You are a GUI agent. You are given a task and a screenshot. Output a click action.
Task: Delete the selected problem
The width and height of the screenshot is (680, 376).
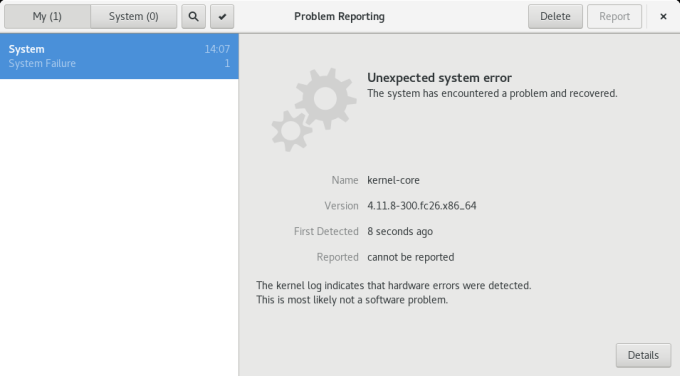pyautogui.click(x=555, y=16)
